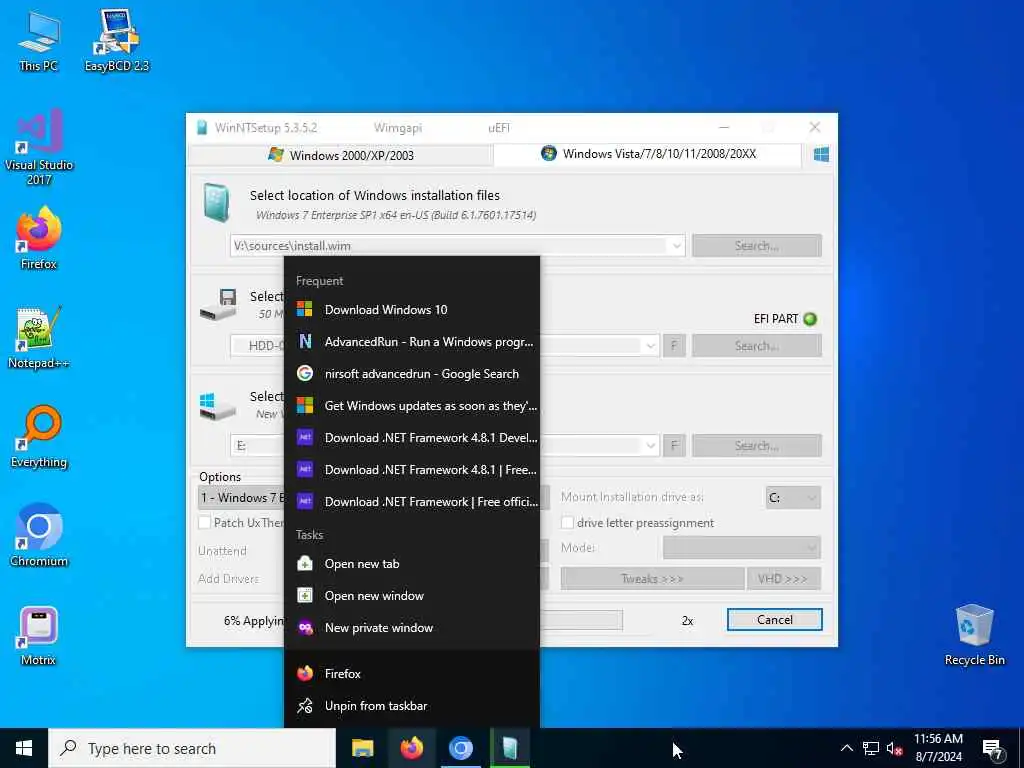Open Download .NET Framework 4.8.1 | Free... entry
This screenshot has height=768, width=1024.
pyautogui.click(x=412, y=470)
